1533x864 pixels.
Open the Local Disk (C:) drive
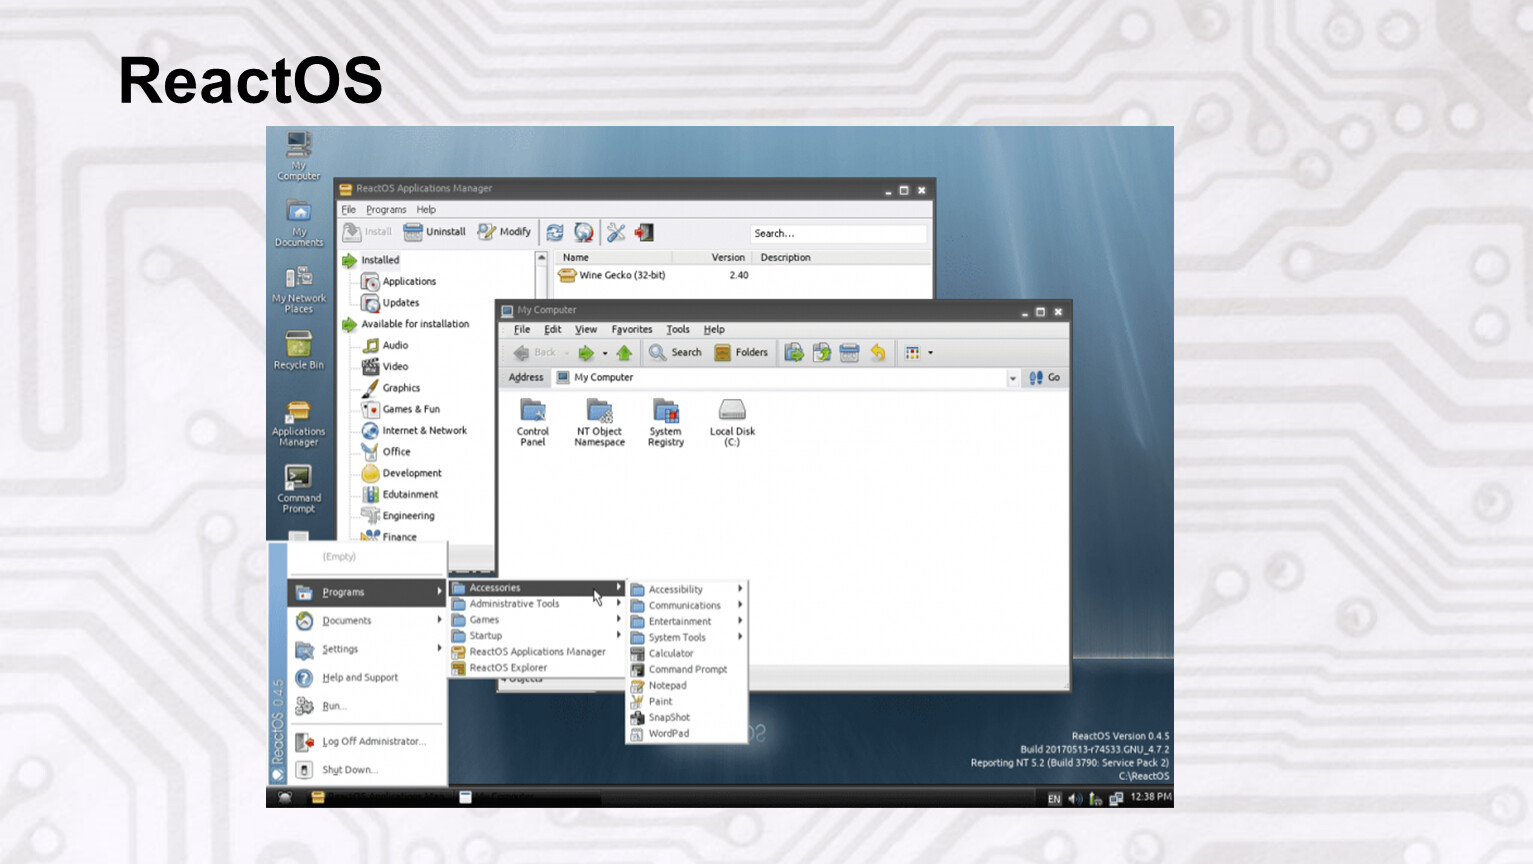coord(732,421)
